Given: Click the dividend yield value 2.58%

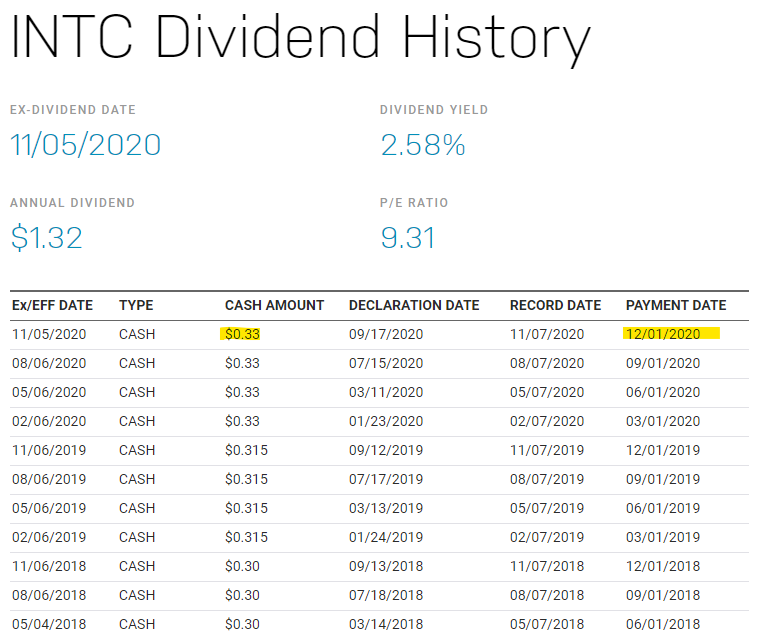Looking at the screenshot, I should (423, 145).
